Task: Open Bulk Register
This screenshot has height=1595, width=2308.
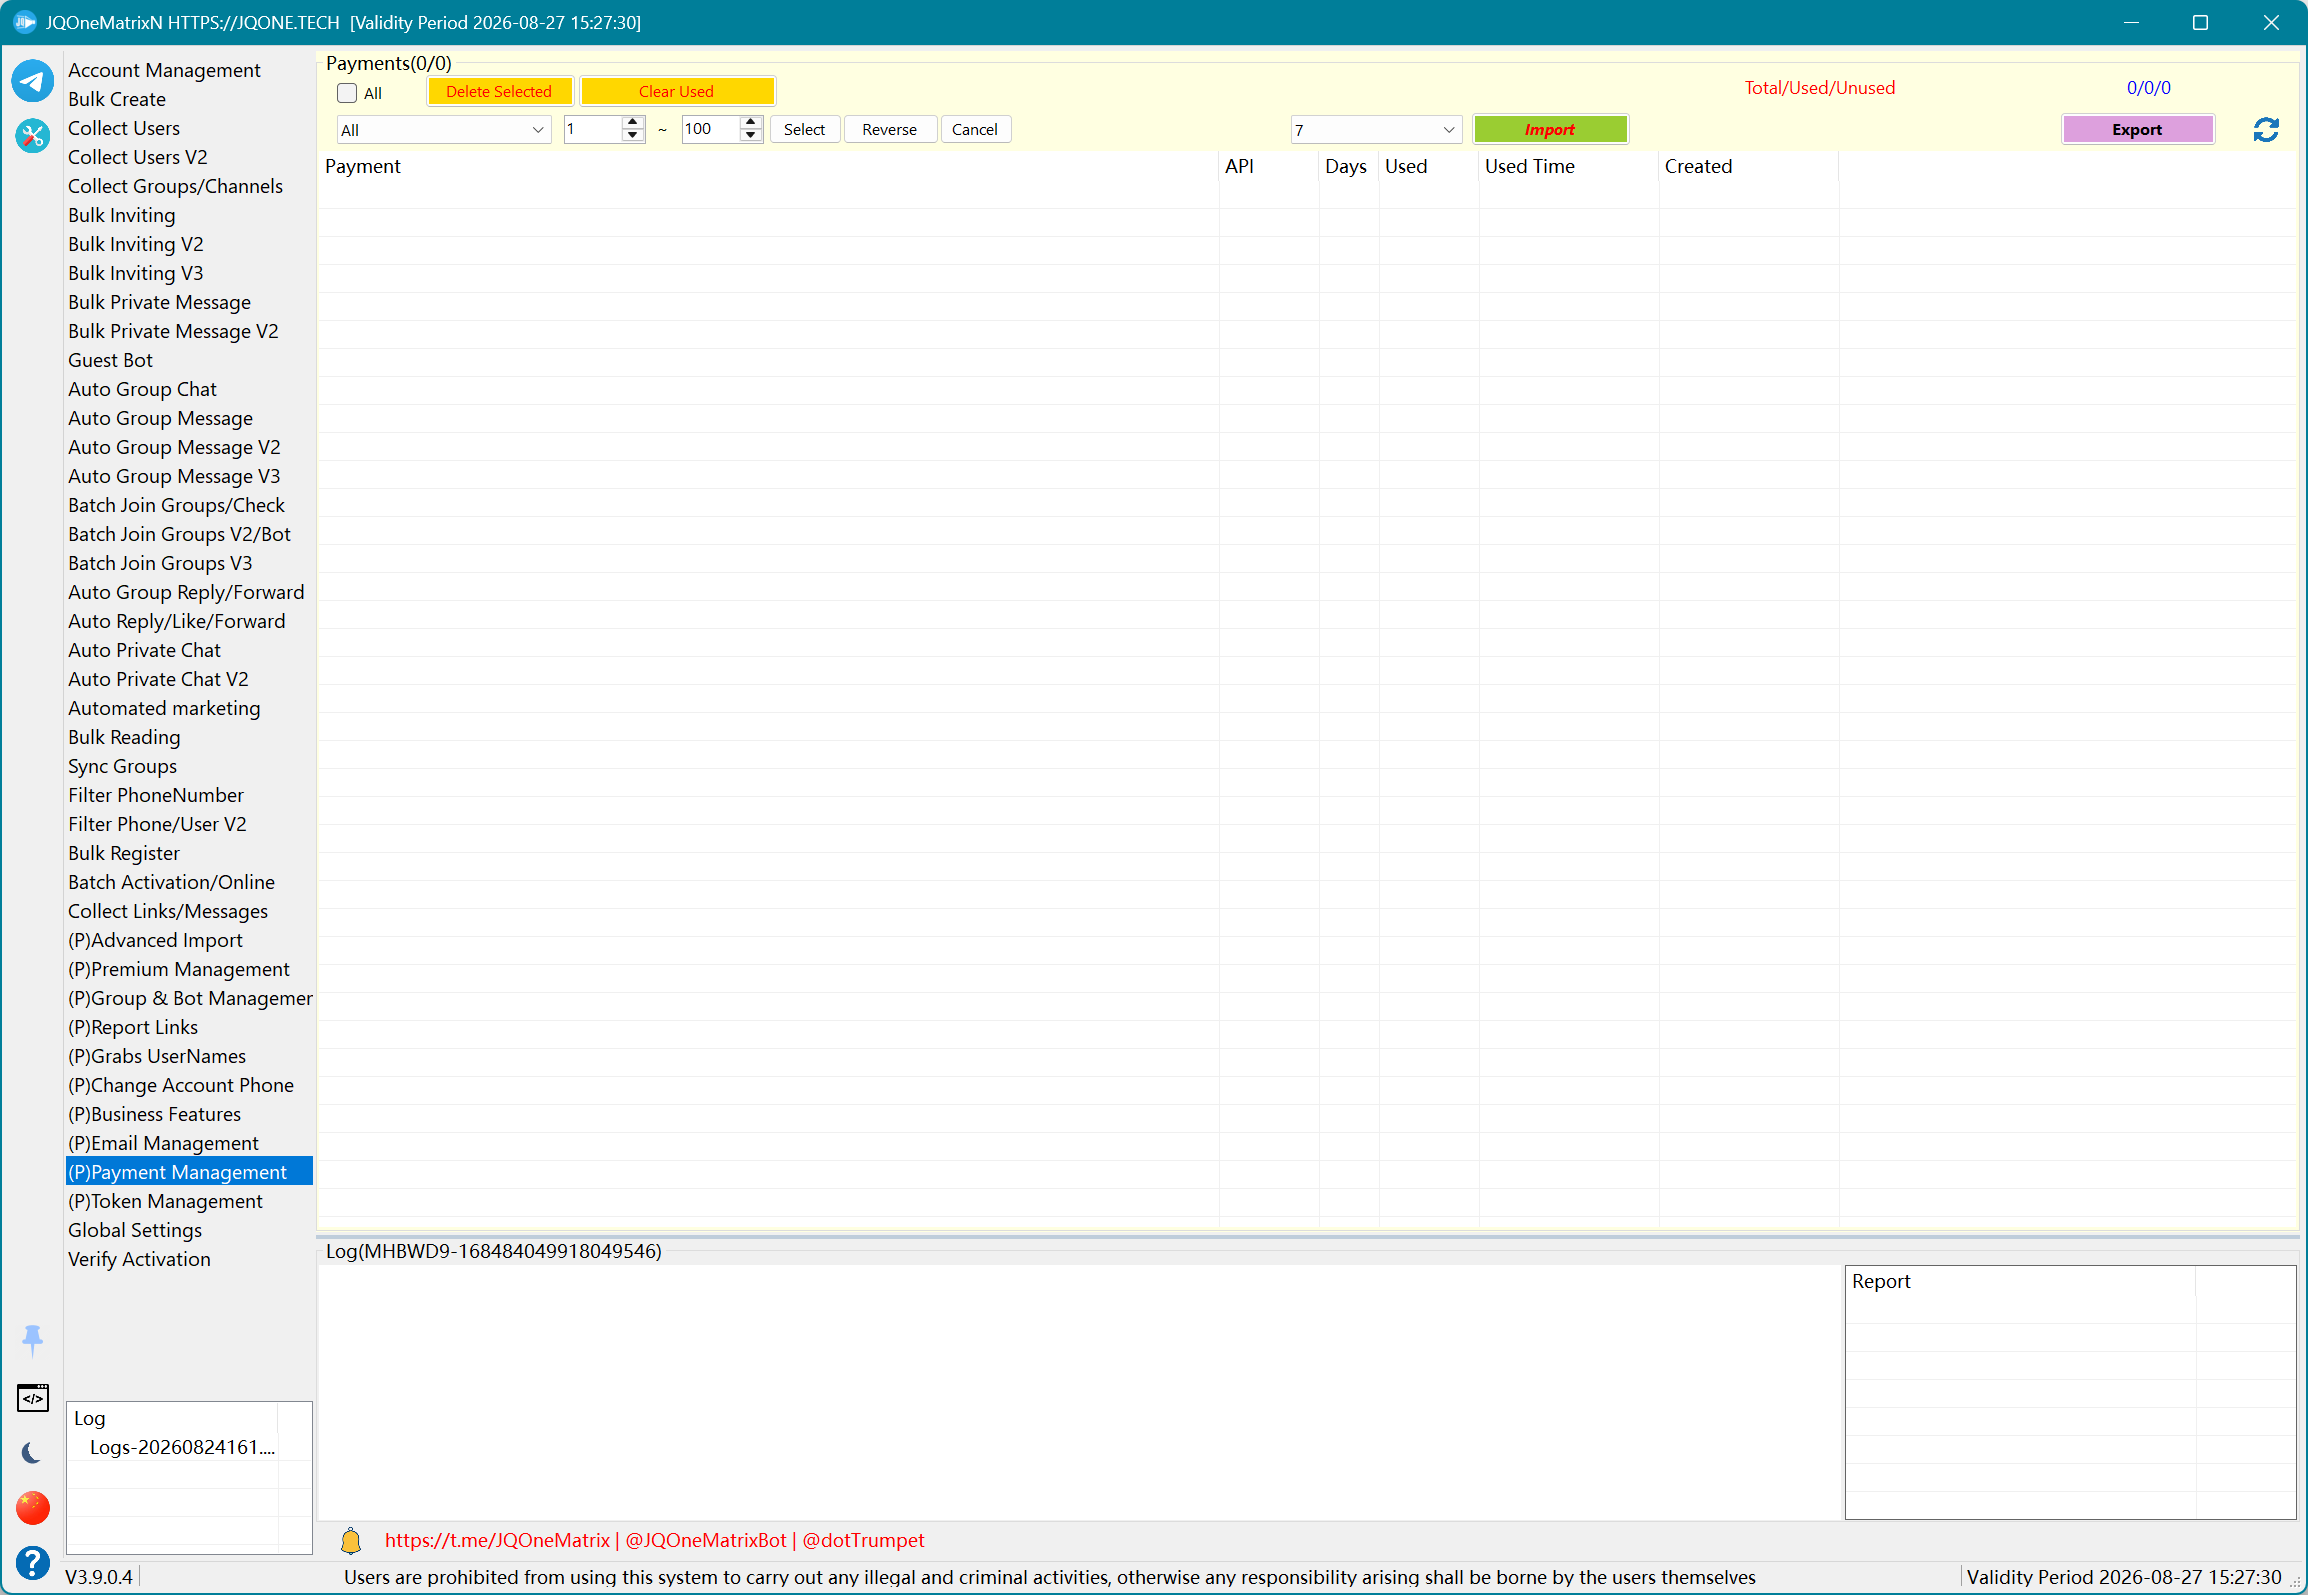Action: coord(124,853)
